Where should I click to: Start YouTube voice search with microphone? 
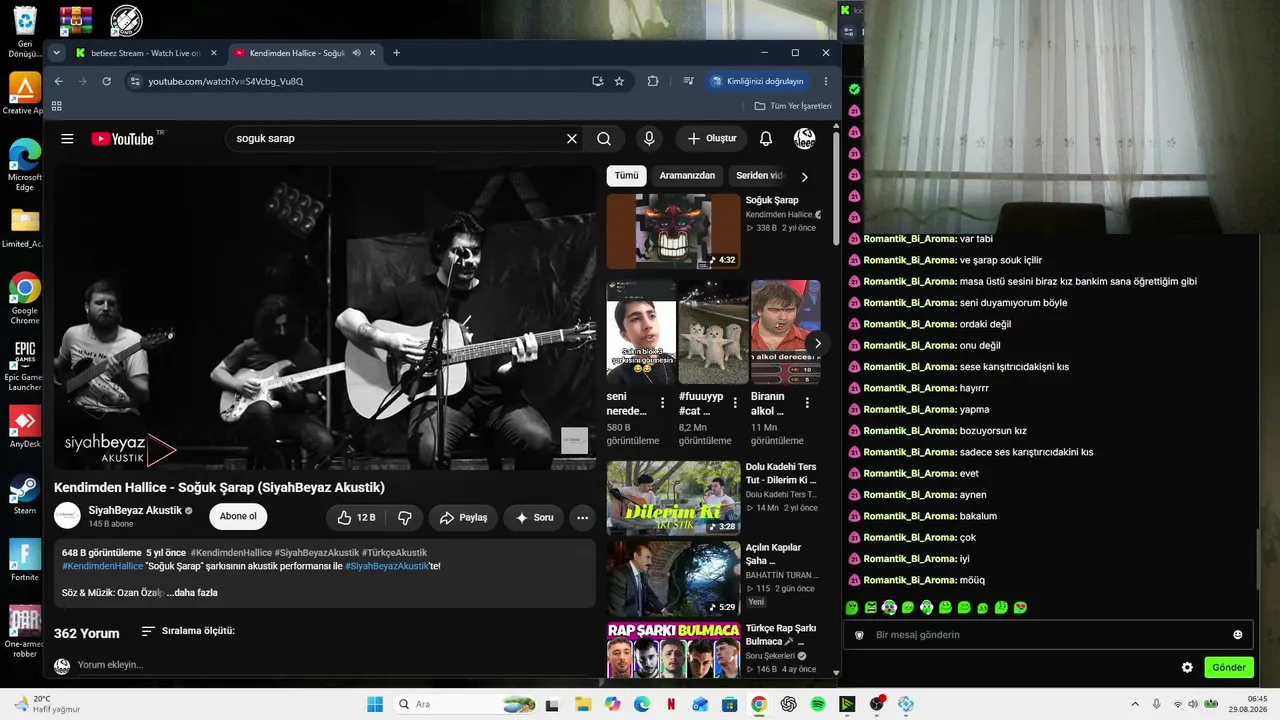(649, 139)
